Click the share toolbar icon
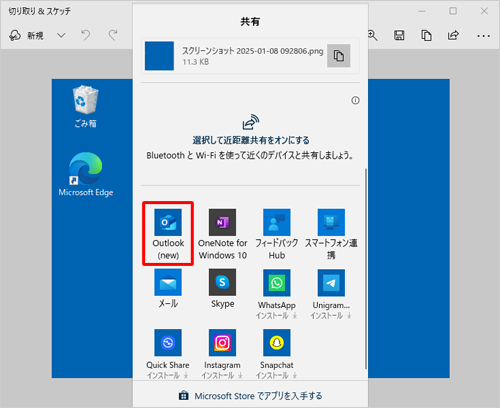 (x=453, y=35)
